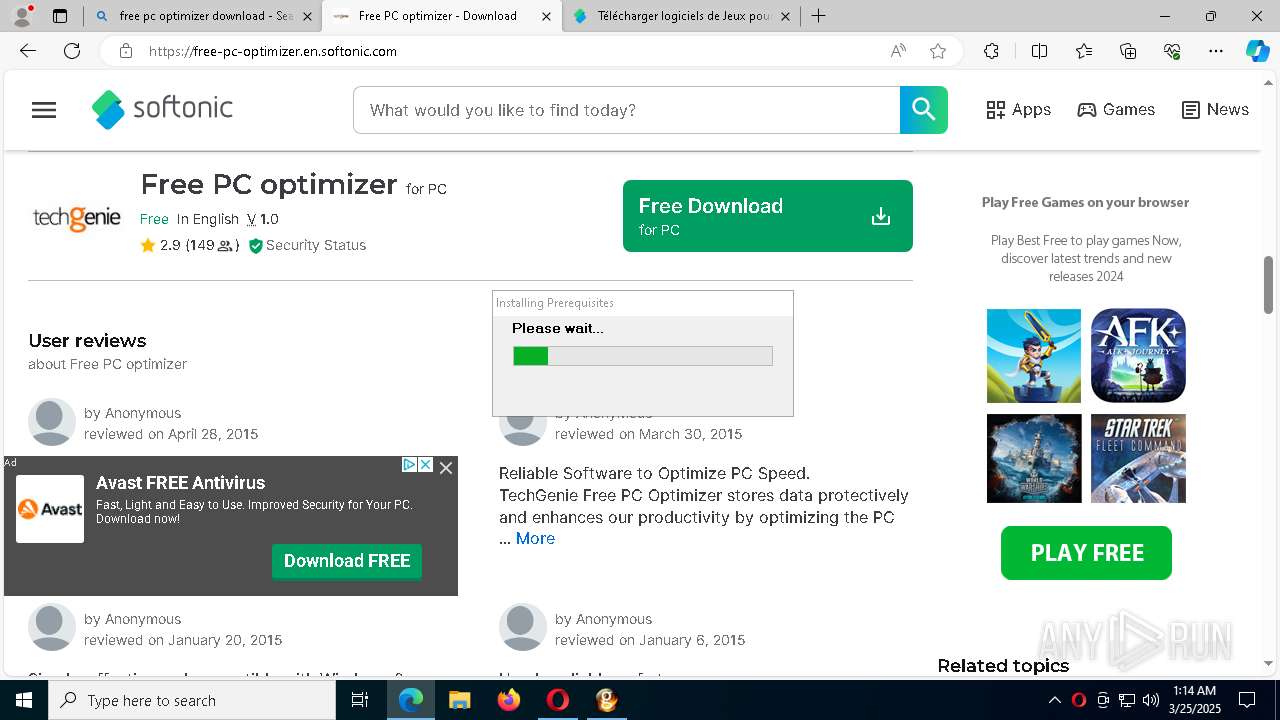Click the 'User reviews' heading
The image size is (1280, 720).
point(87,341)
